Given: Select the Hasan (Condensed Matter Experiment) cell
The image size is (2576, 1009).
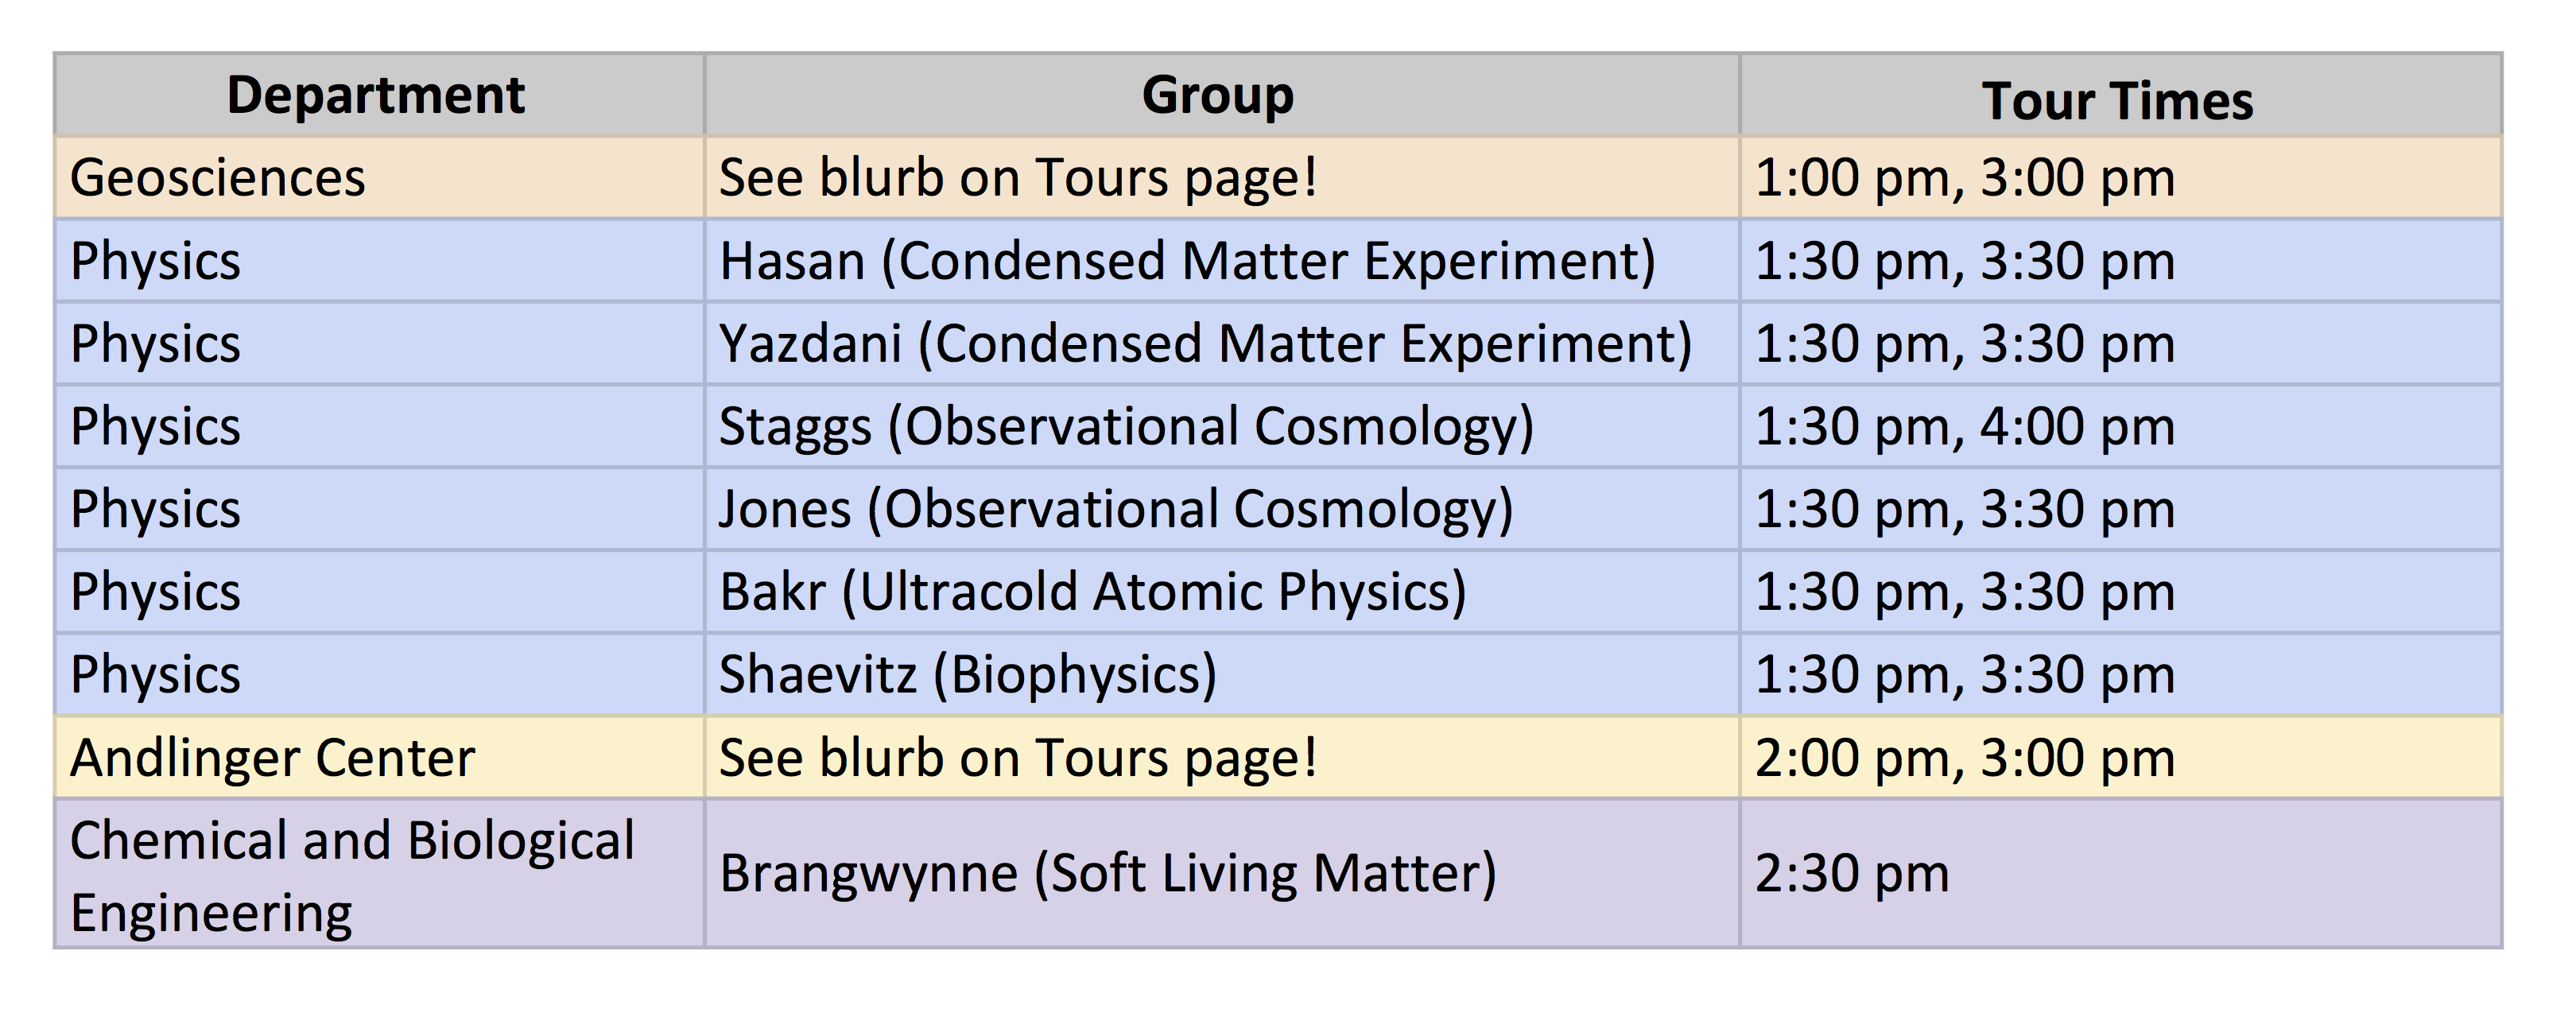Looking at the screenshot, I should pos(1187,261).
